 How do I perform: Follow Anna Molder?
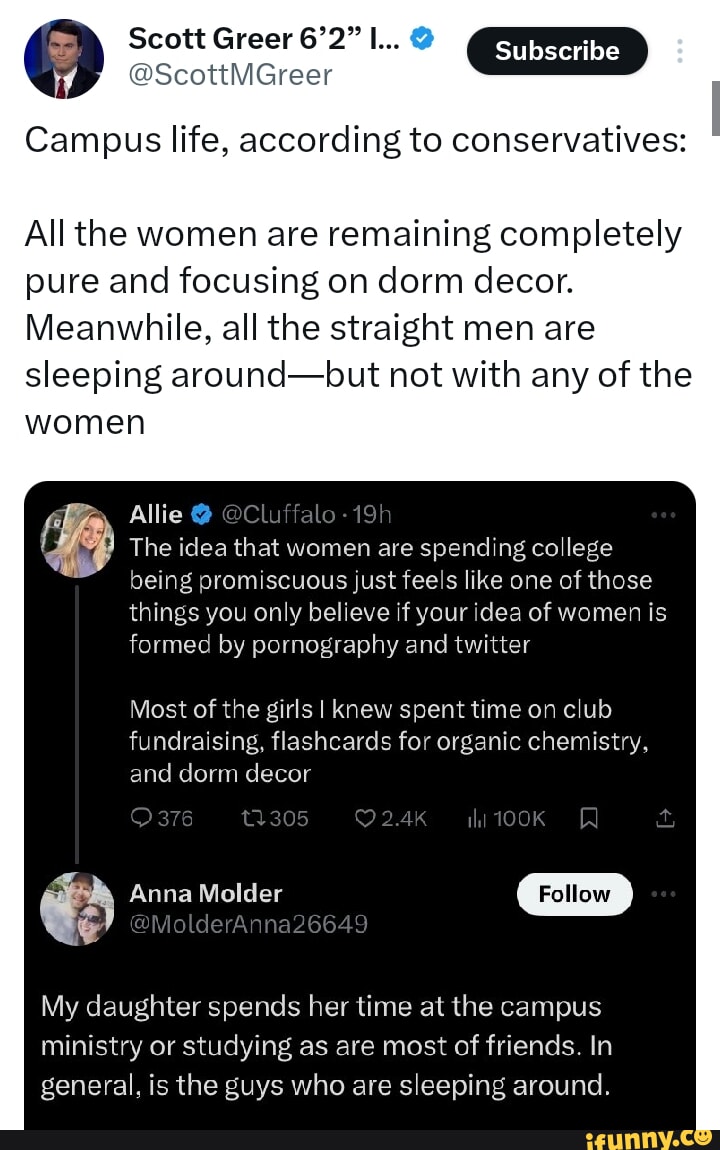(574, 894)
